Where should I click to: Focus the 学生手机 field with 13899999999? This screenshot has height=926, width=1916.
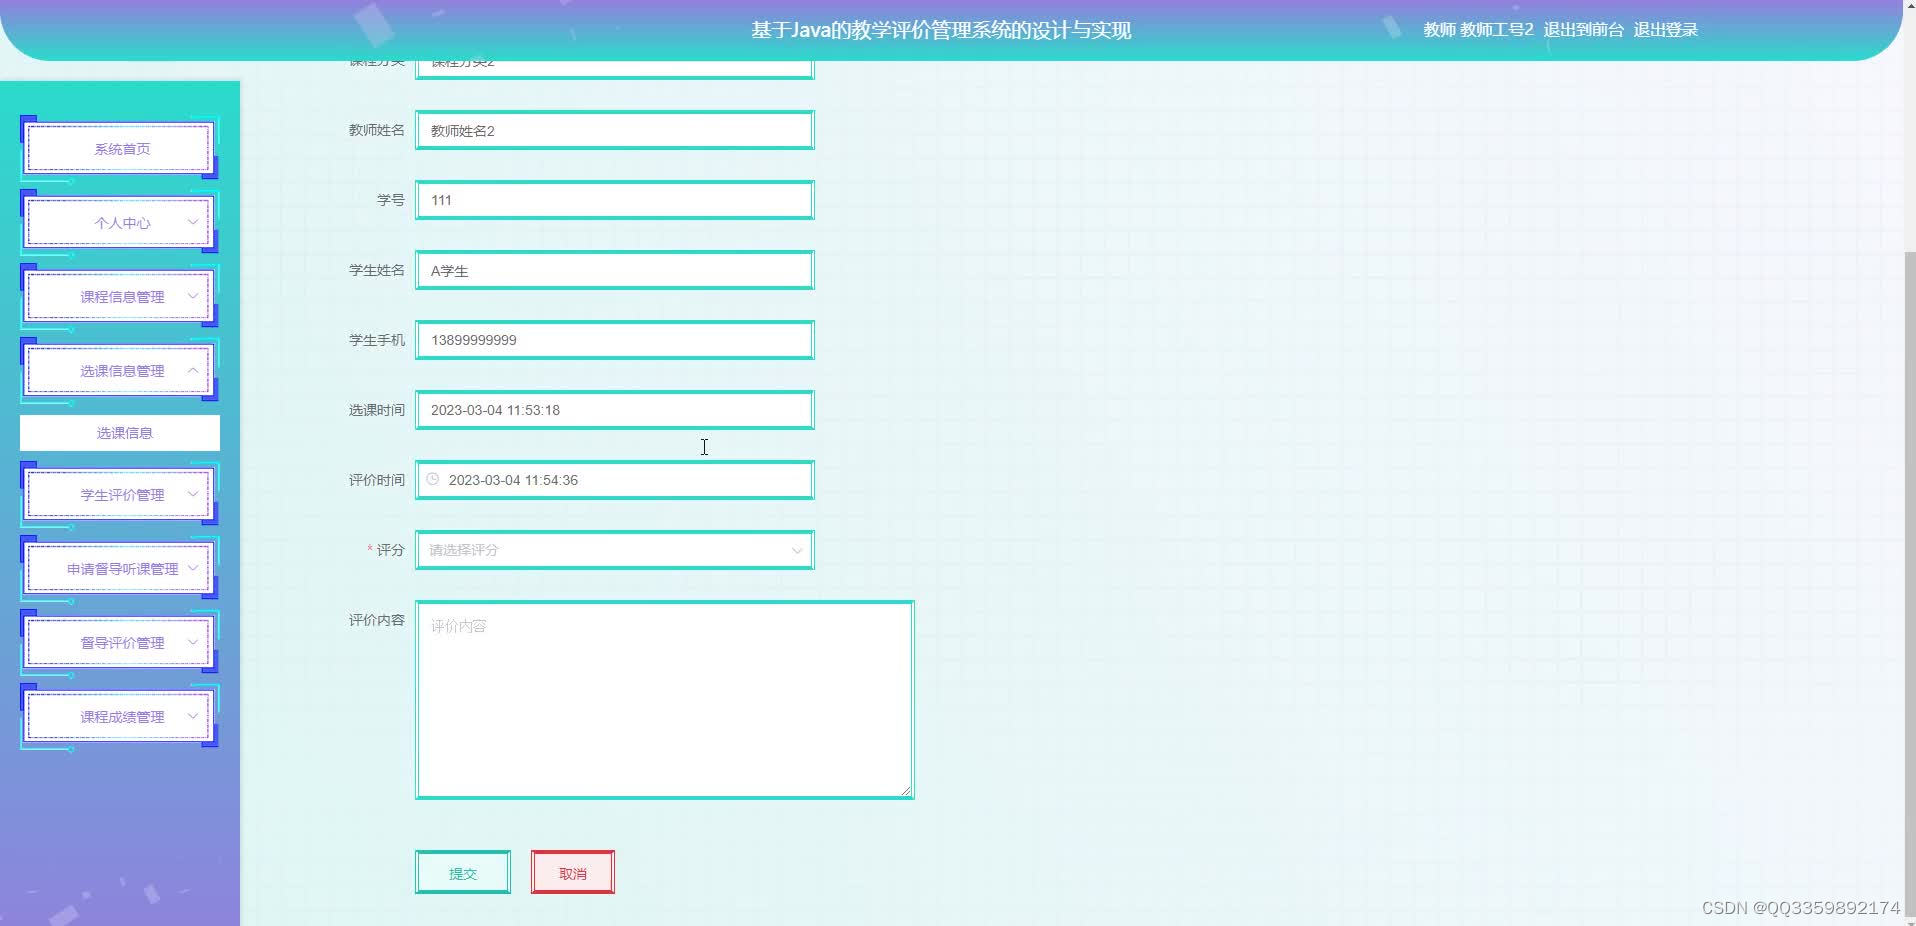[615, 340]
